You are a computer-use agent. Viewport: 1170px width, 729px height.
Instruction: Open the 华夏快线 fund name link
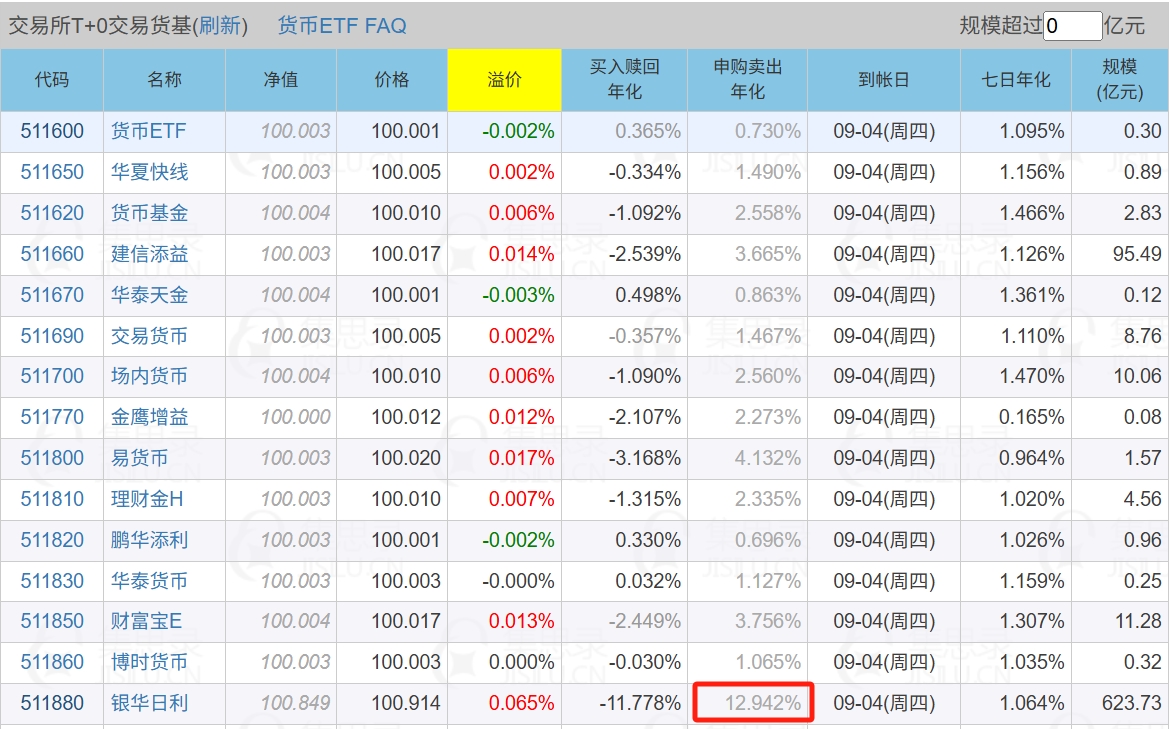click(x=149, y=172)
